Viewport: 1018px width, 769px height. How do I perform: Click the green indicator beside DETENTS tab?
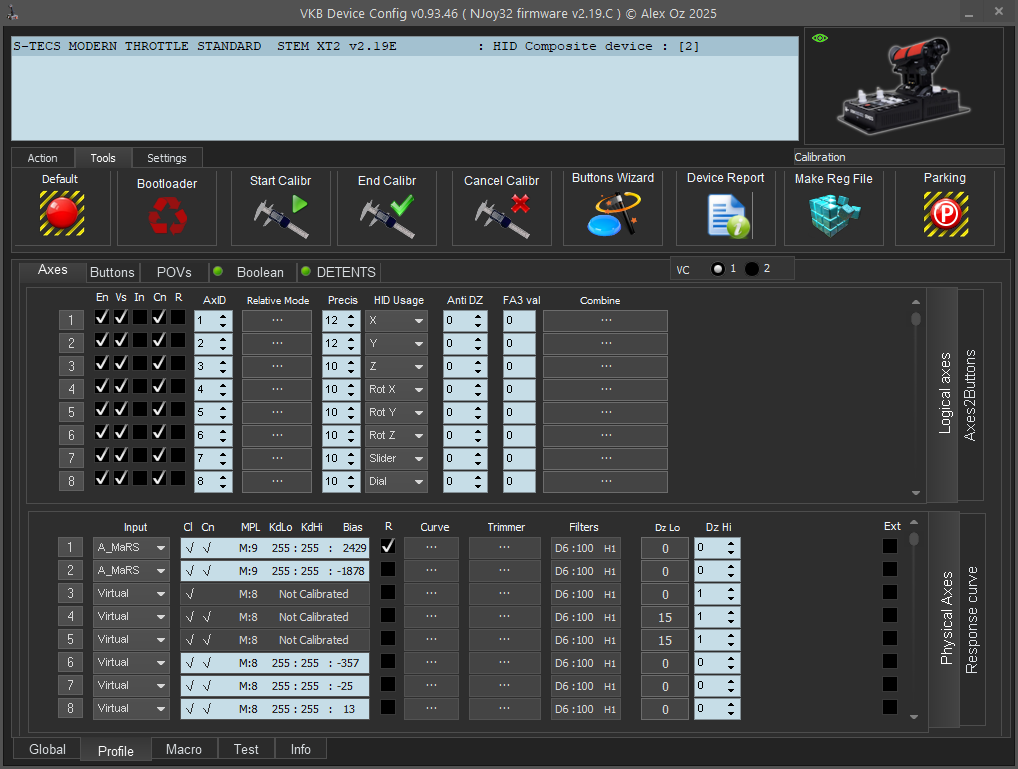point(306,271)
